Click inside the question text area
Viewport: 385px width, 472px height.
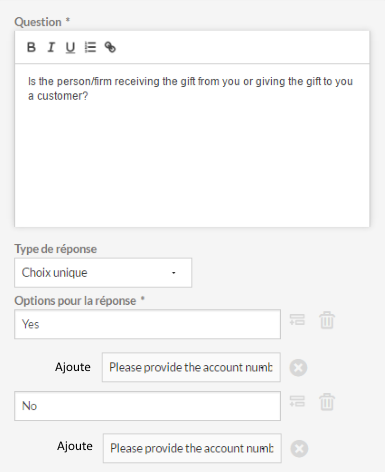pyautogui.click(x=192, y=145)
